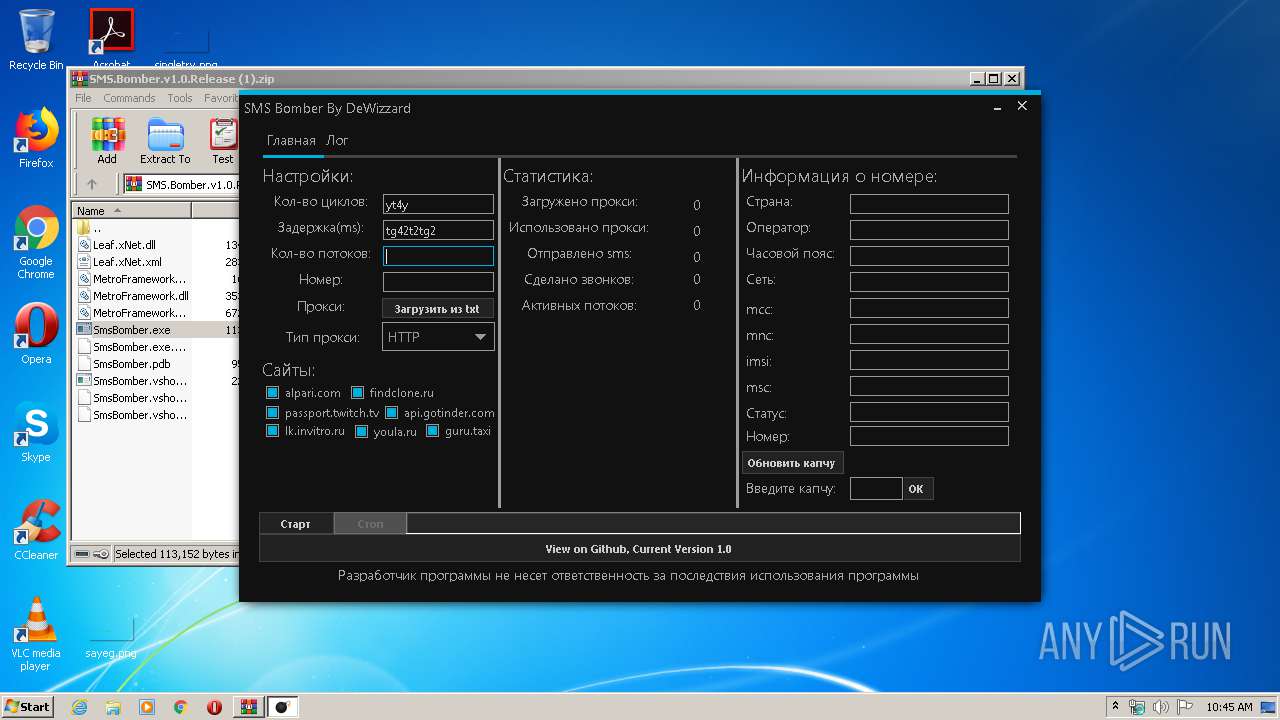Launch VLC media player shortcut
The image size is (1280, 720).
pyautogui.click(x=36, y=634)
